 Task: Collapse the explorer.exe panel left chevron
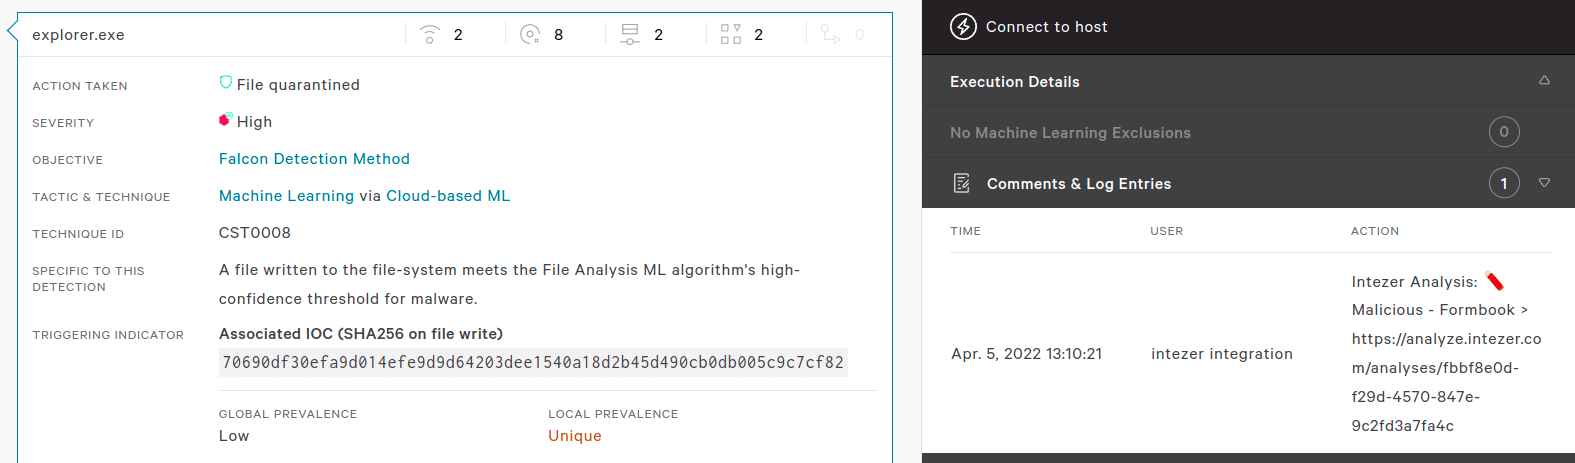coord(12,31)
